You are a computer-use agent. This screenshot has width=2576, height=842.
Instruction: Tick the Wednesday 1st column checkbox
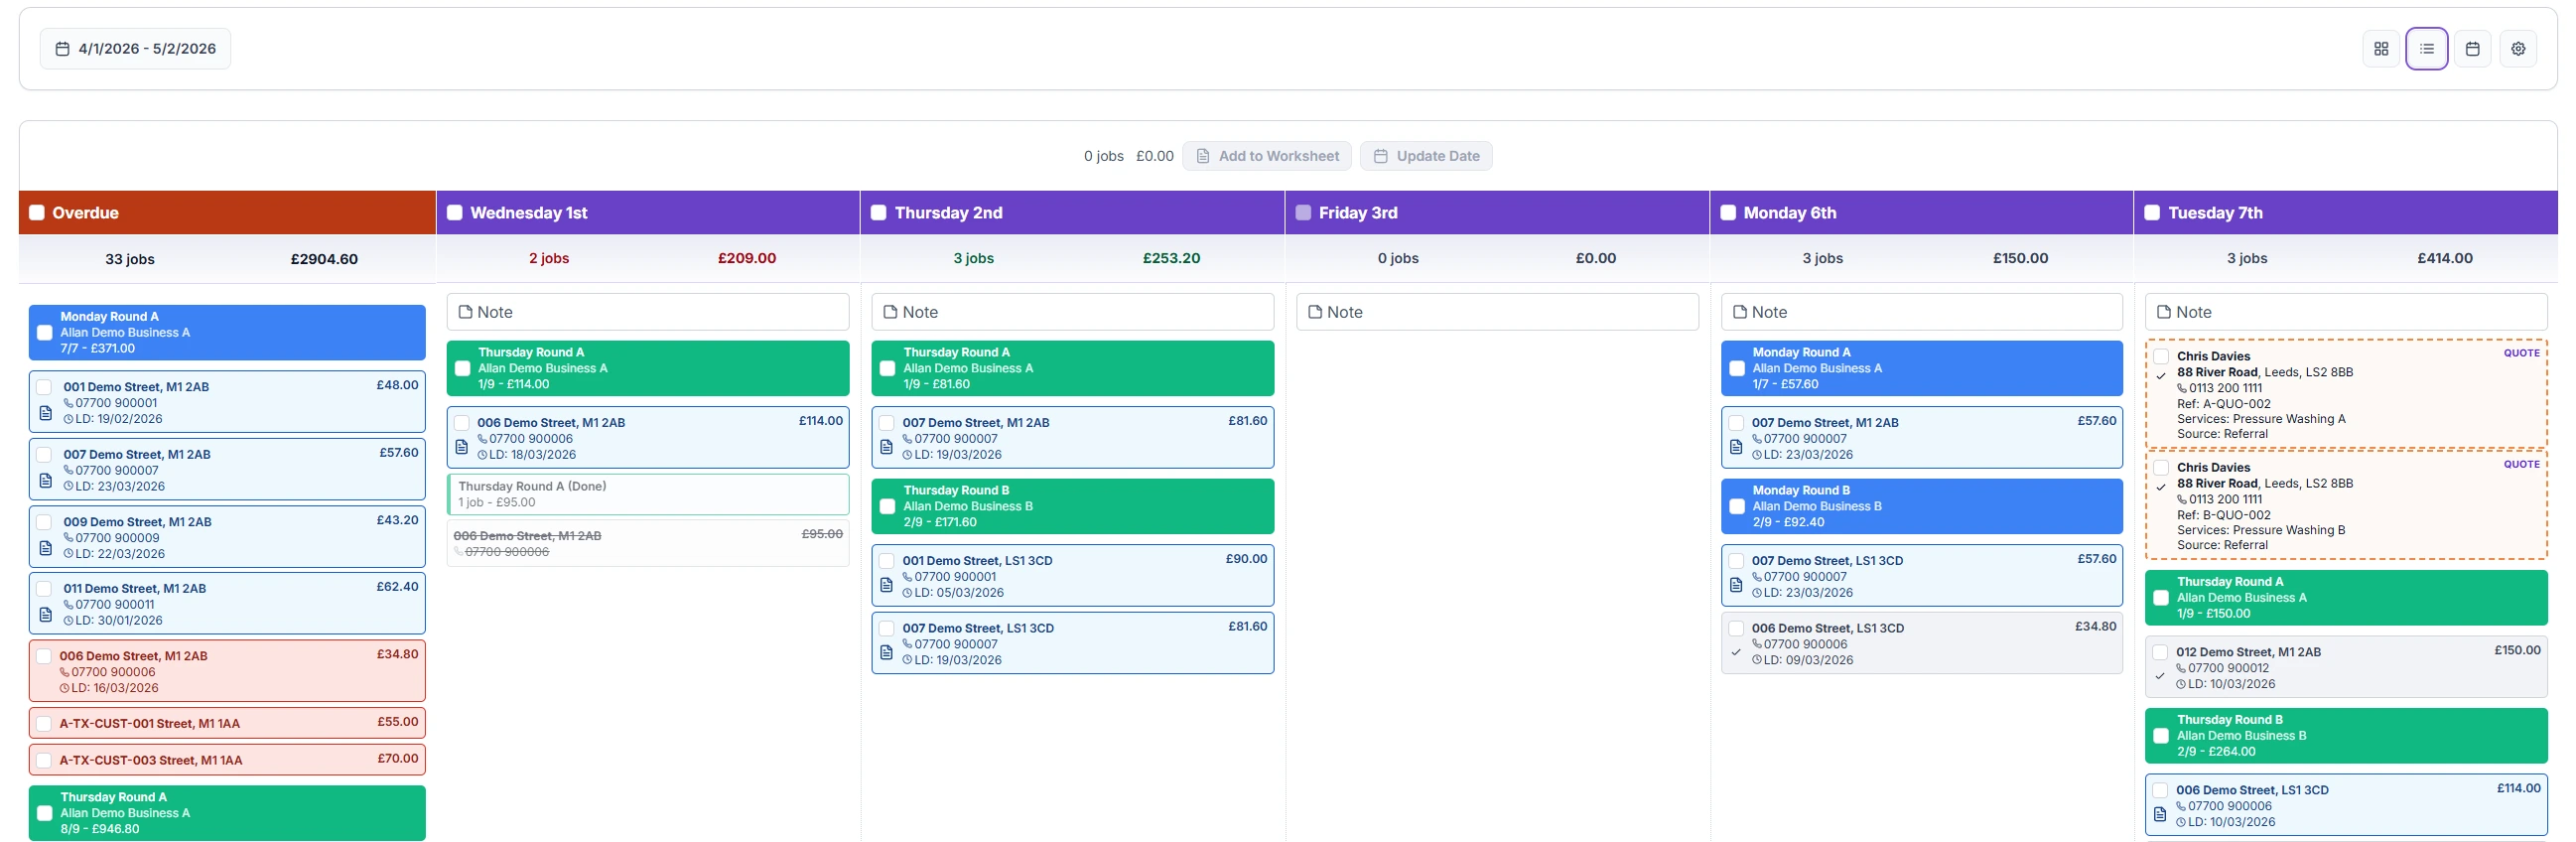tap(455, 213)
